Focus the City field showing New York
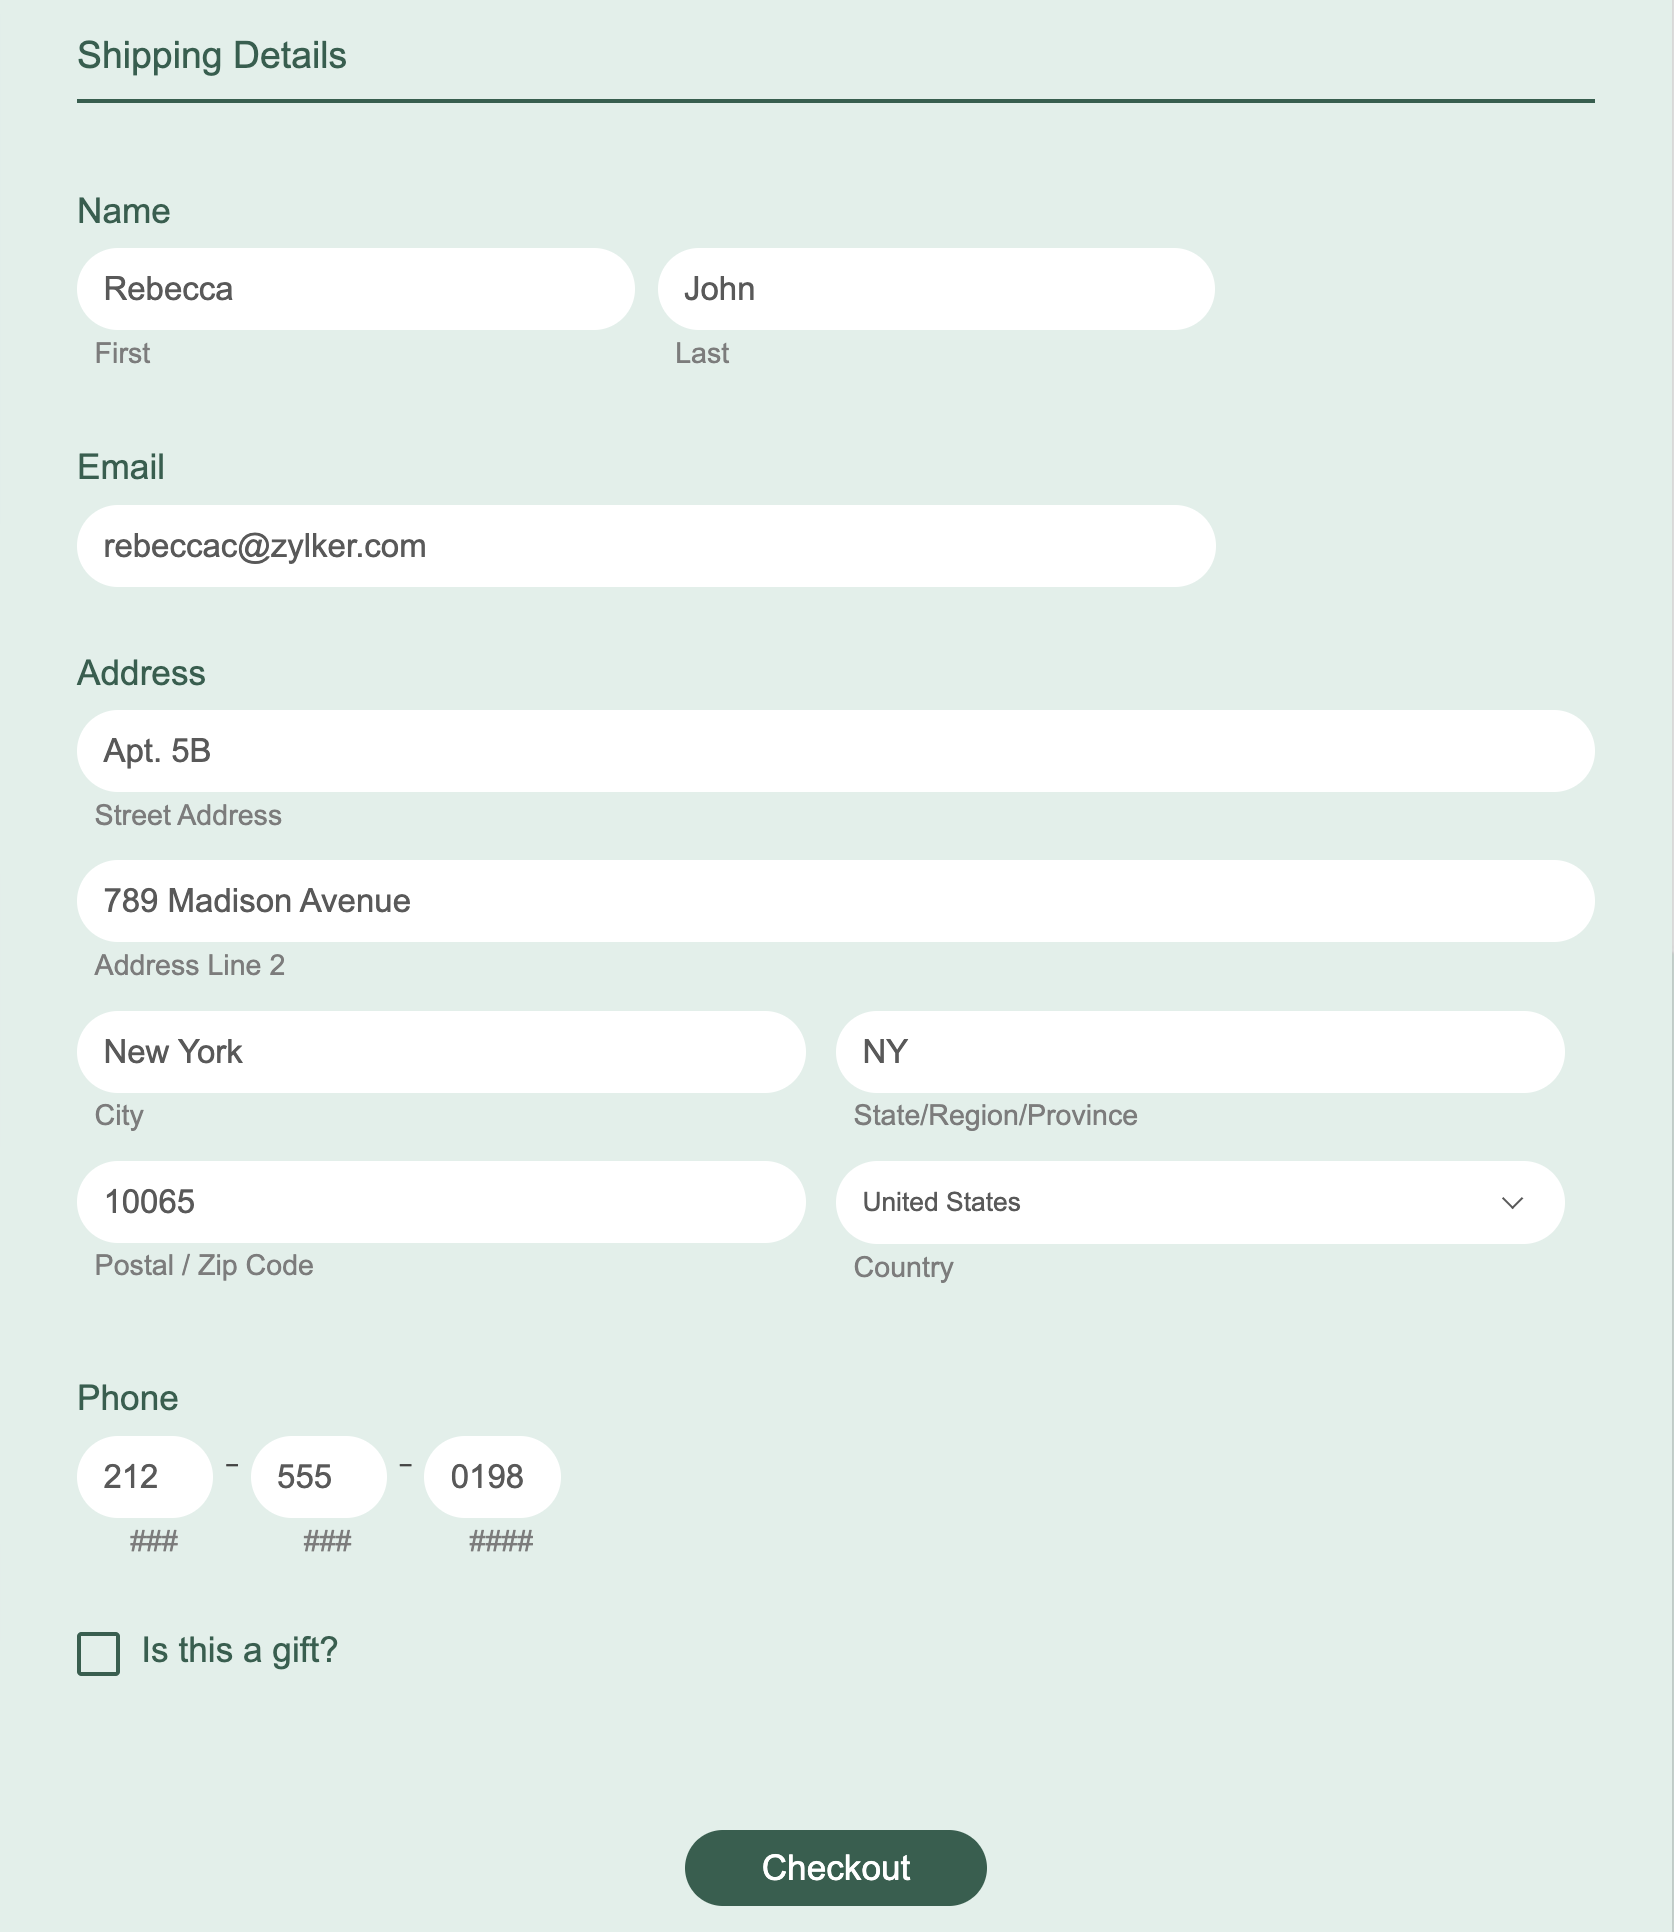The image size is (1674, 1932). 440,1052
